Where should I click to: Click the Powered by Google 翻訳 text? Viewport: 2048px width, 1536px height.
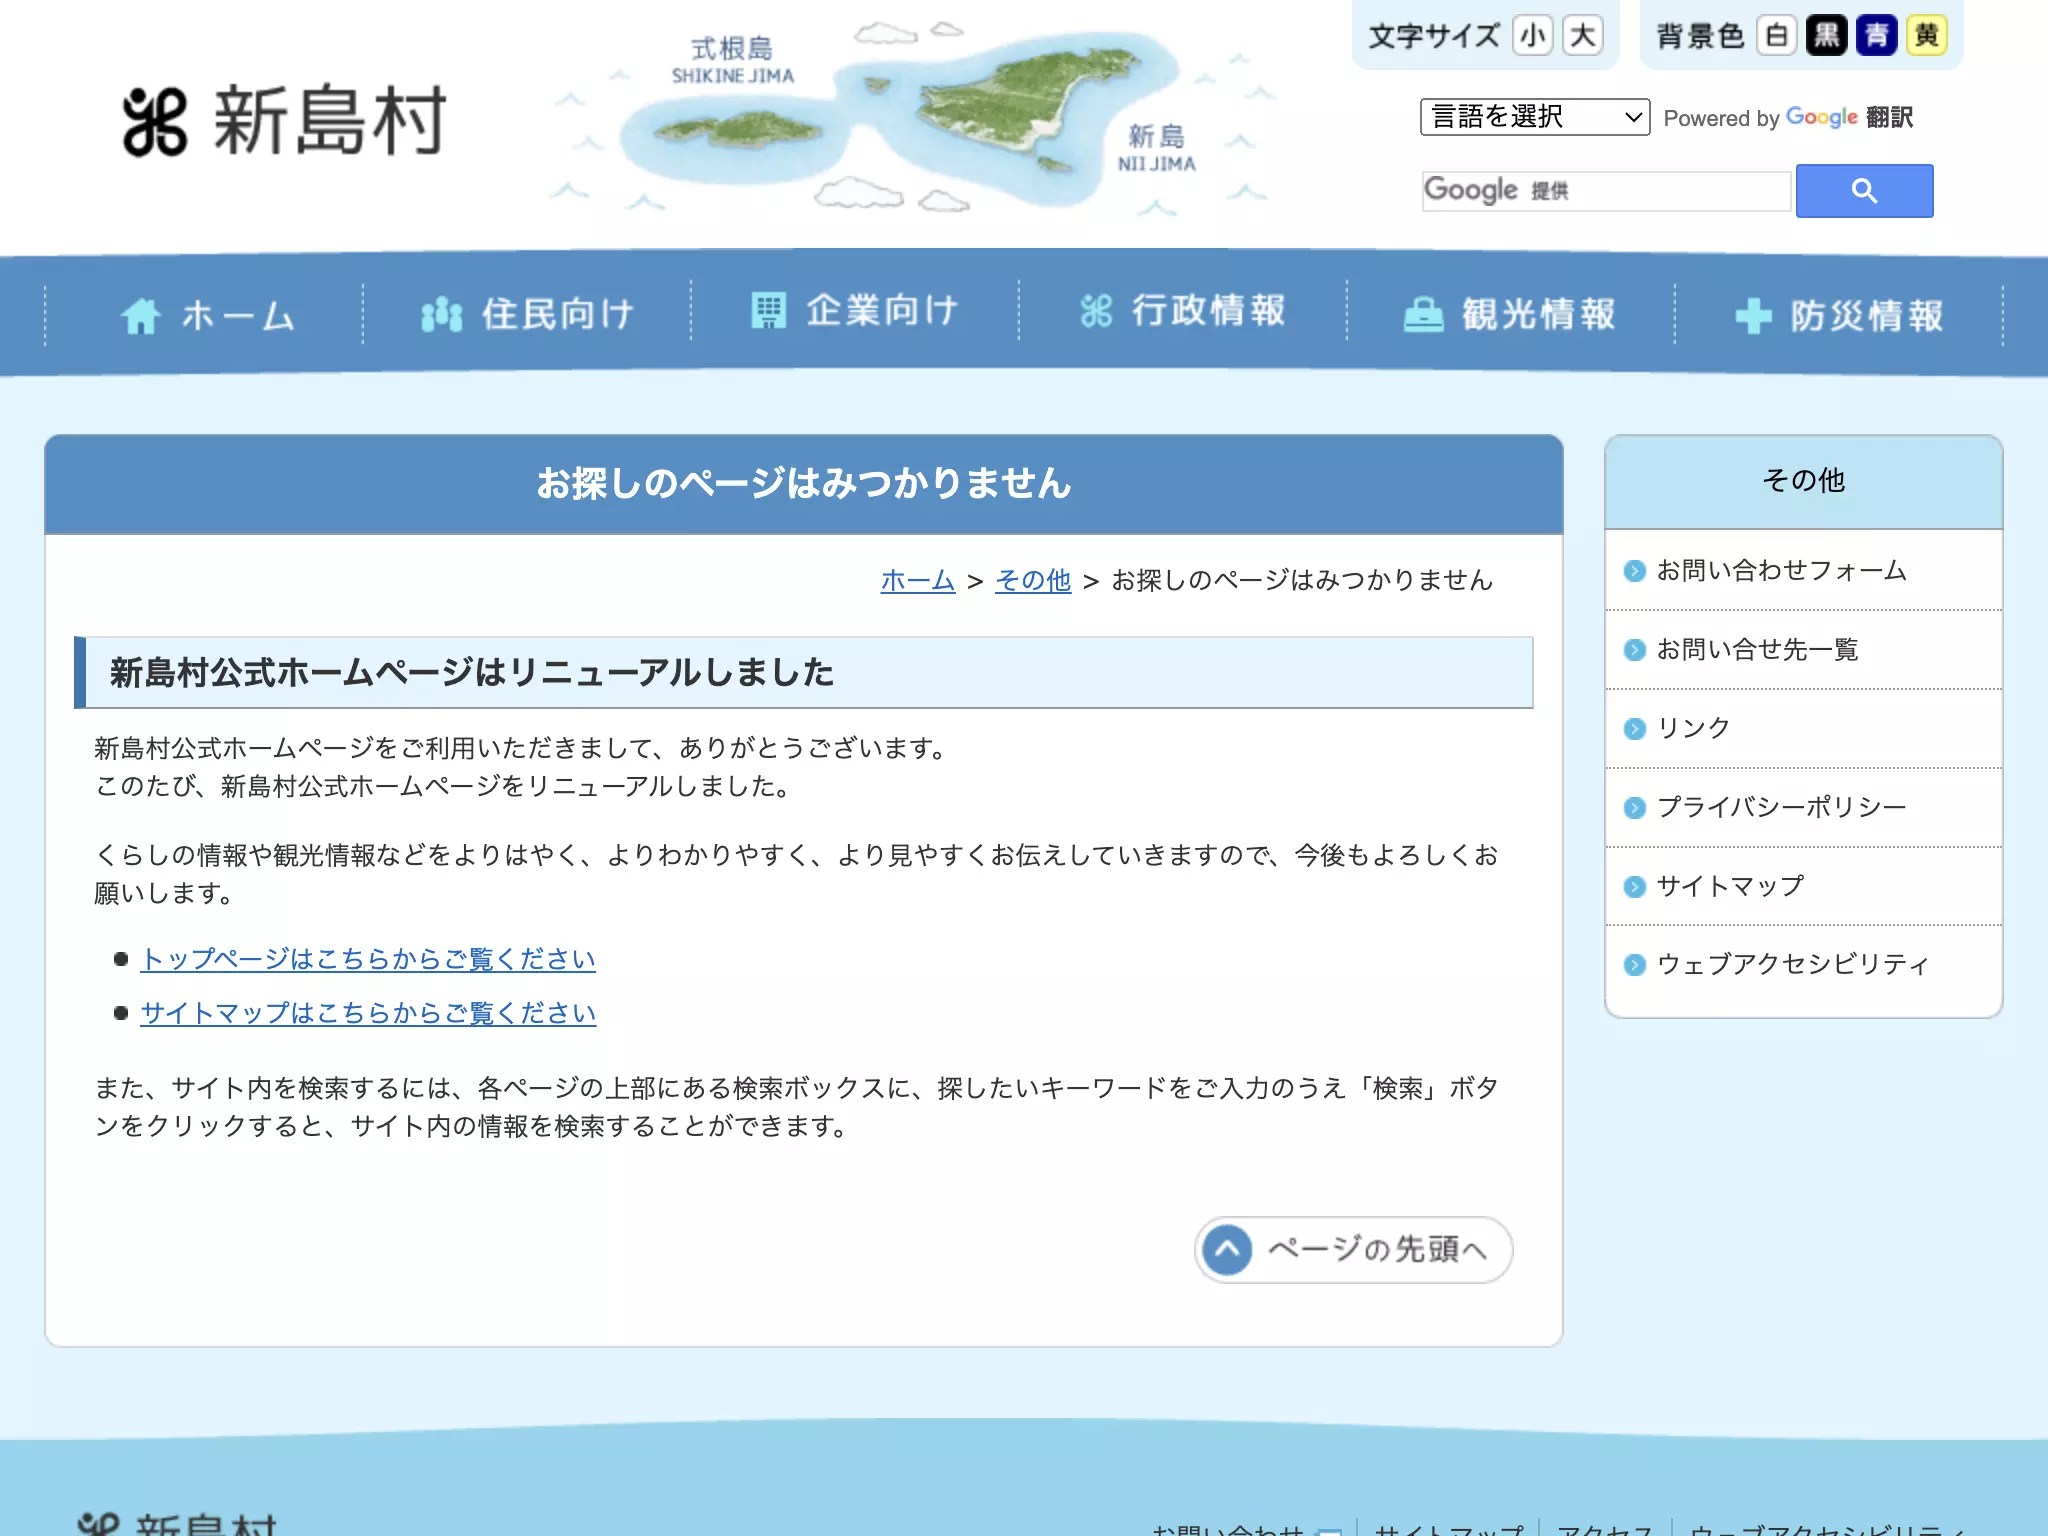1788,118
